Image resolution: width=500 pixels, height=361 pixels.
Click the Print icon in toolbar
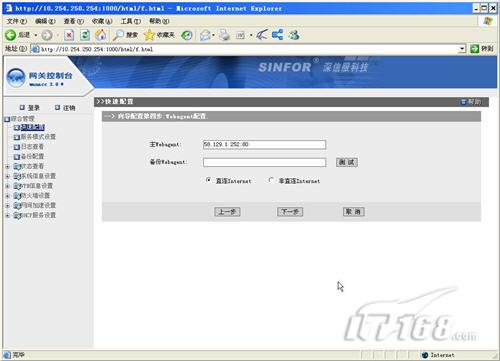click(224, 35)
